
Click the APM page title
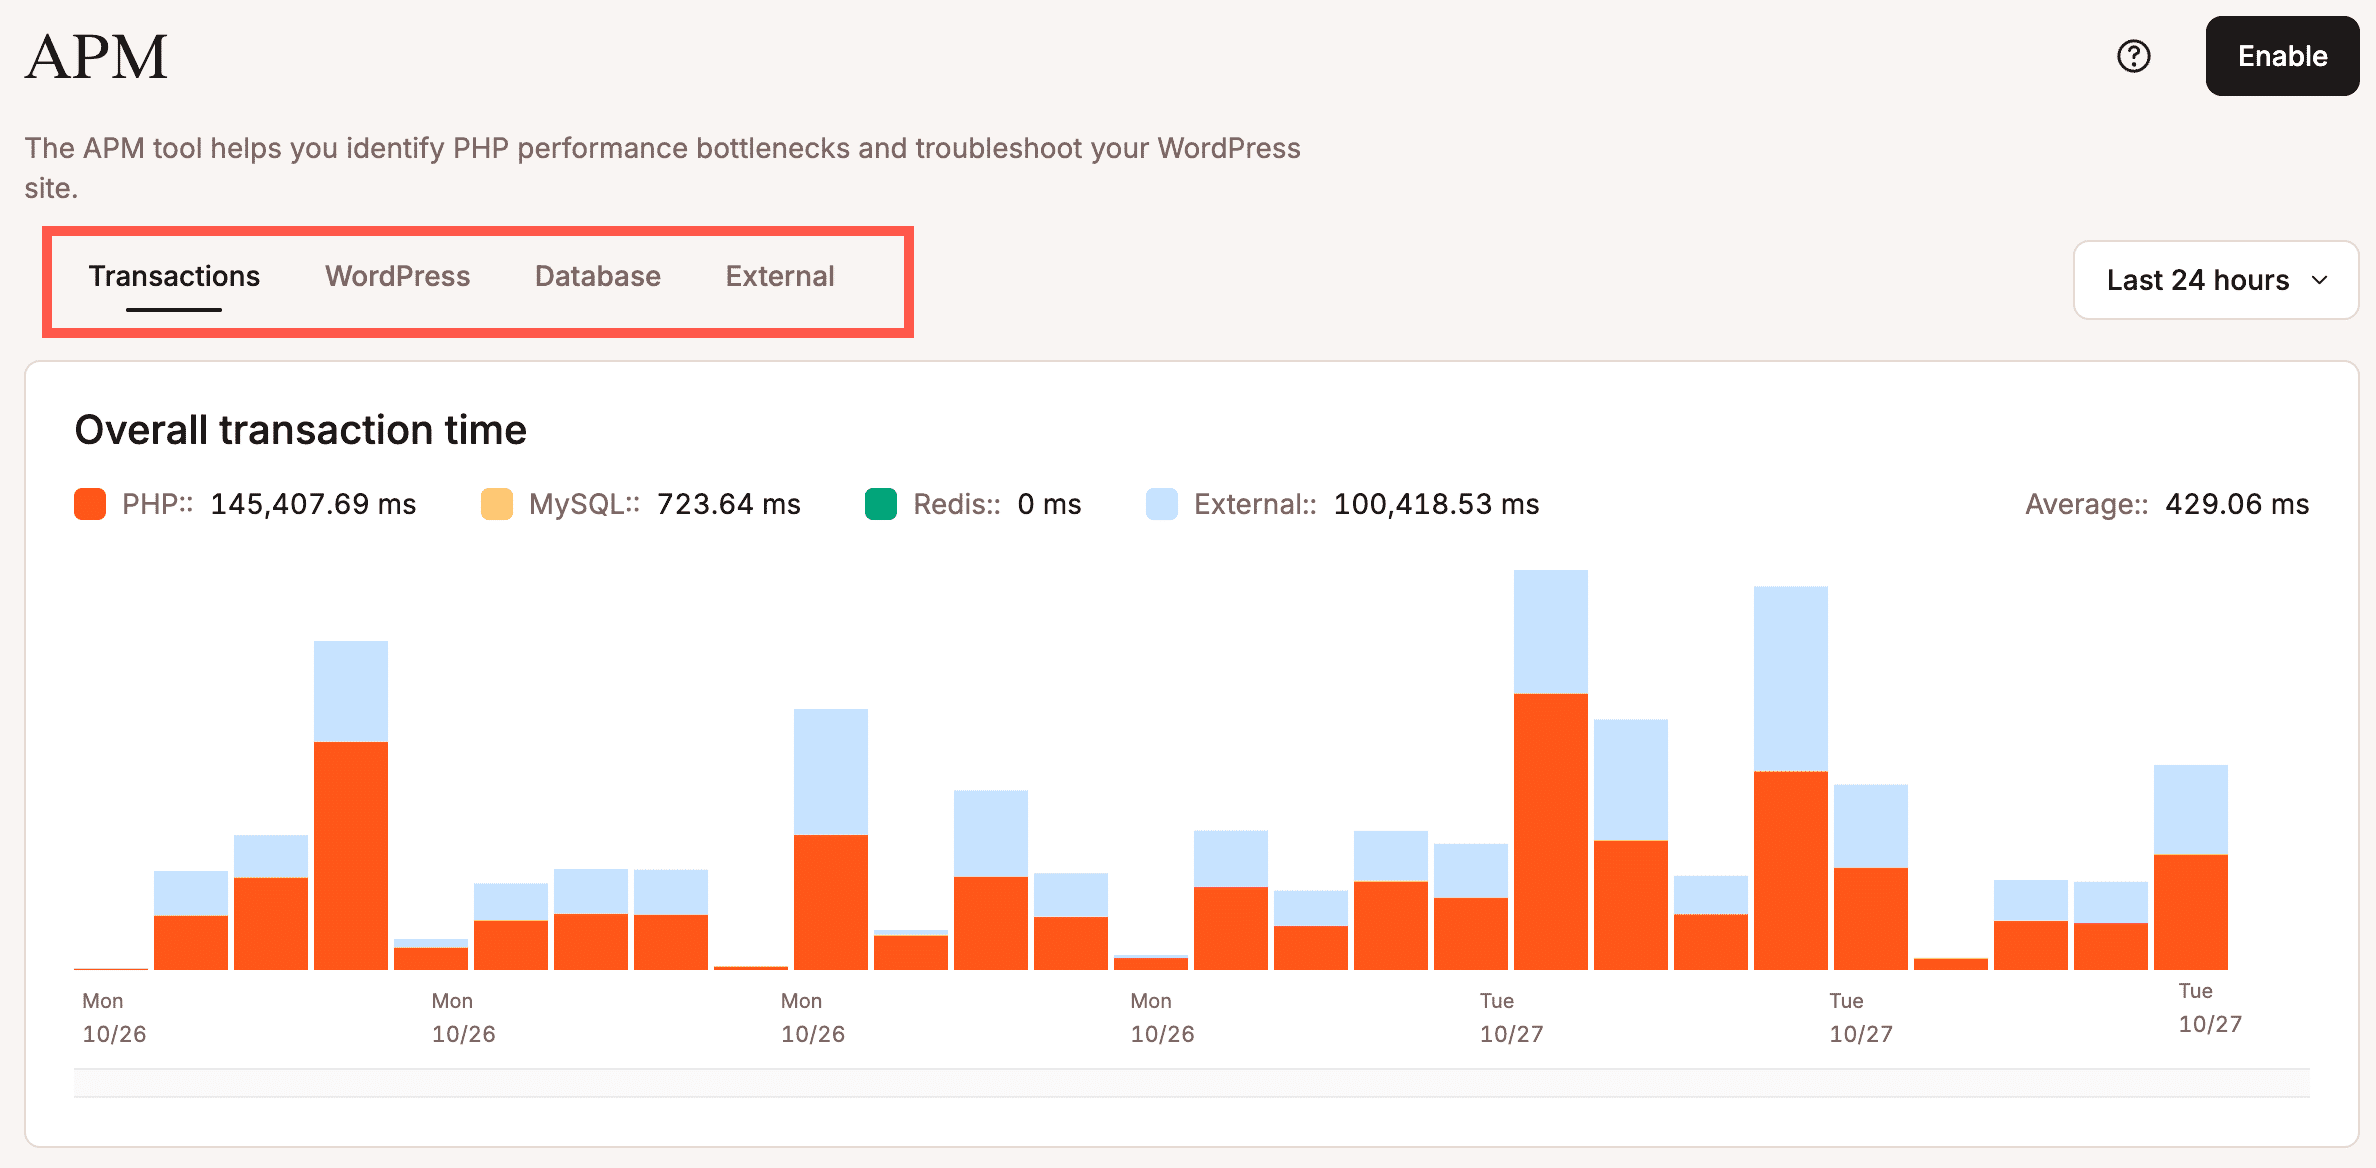(x=96, y=57)
